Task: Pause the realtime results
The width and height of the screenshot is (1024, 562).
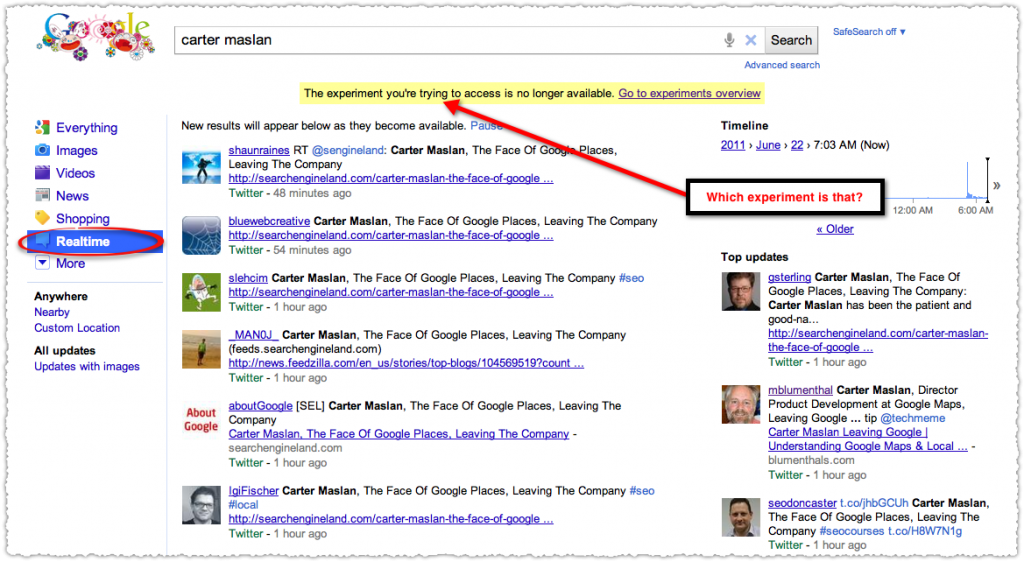Action: click(x=487, y=125)
